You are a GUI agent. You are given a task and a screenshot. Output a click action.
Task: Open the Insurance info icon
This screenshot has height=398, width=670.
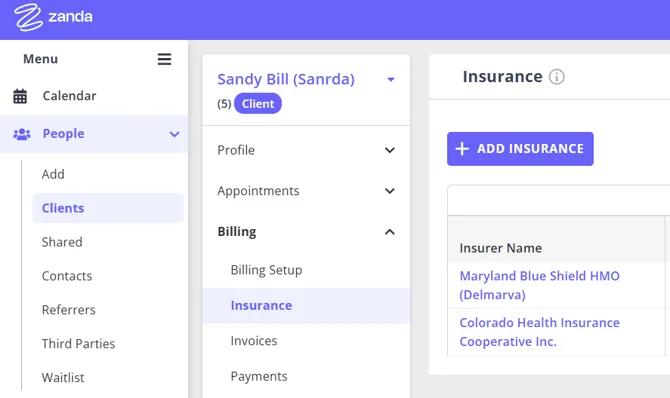(556, 77)
